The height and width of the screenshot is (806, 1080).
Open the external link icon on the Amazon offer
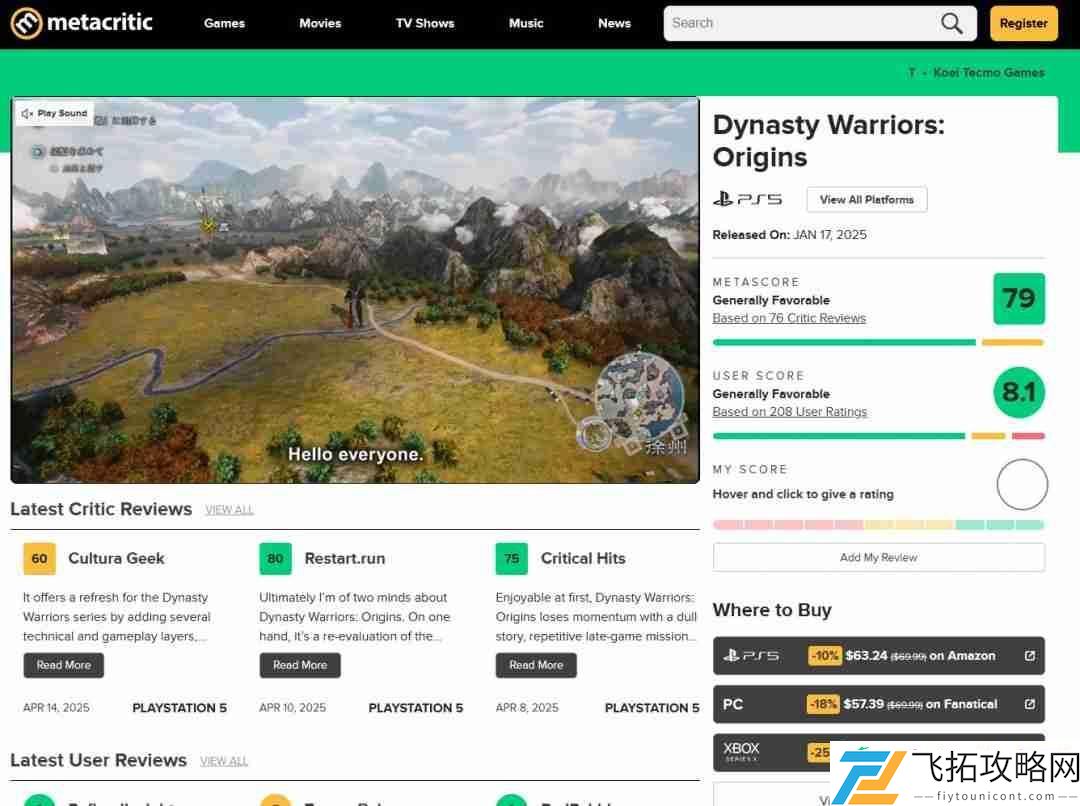pyautogui.click(x=1029, y=655)
